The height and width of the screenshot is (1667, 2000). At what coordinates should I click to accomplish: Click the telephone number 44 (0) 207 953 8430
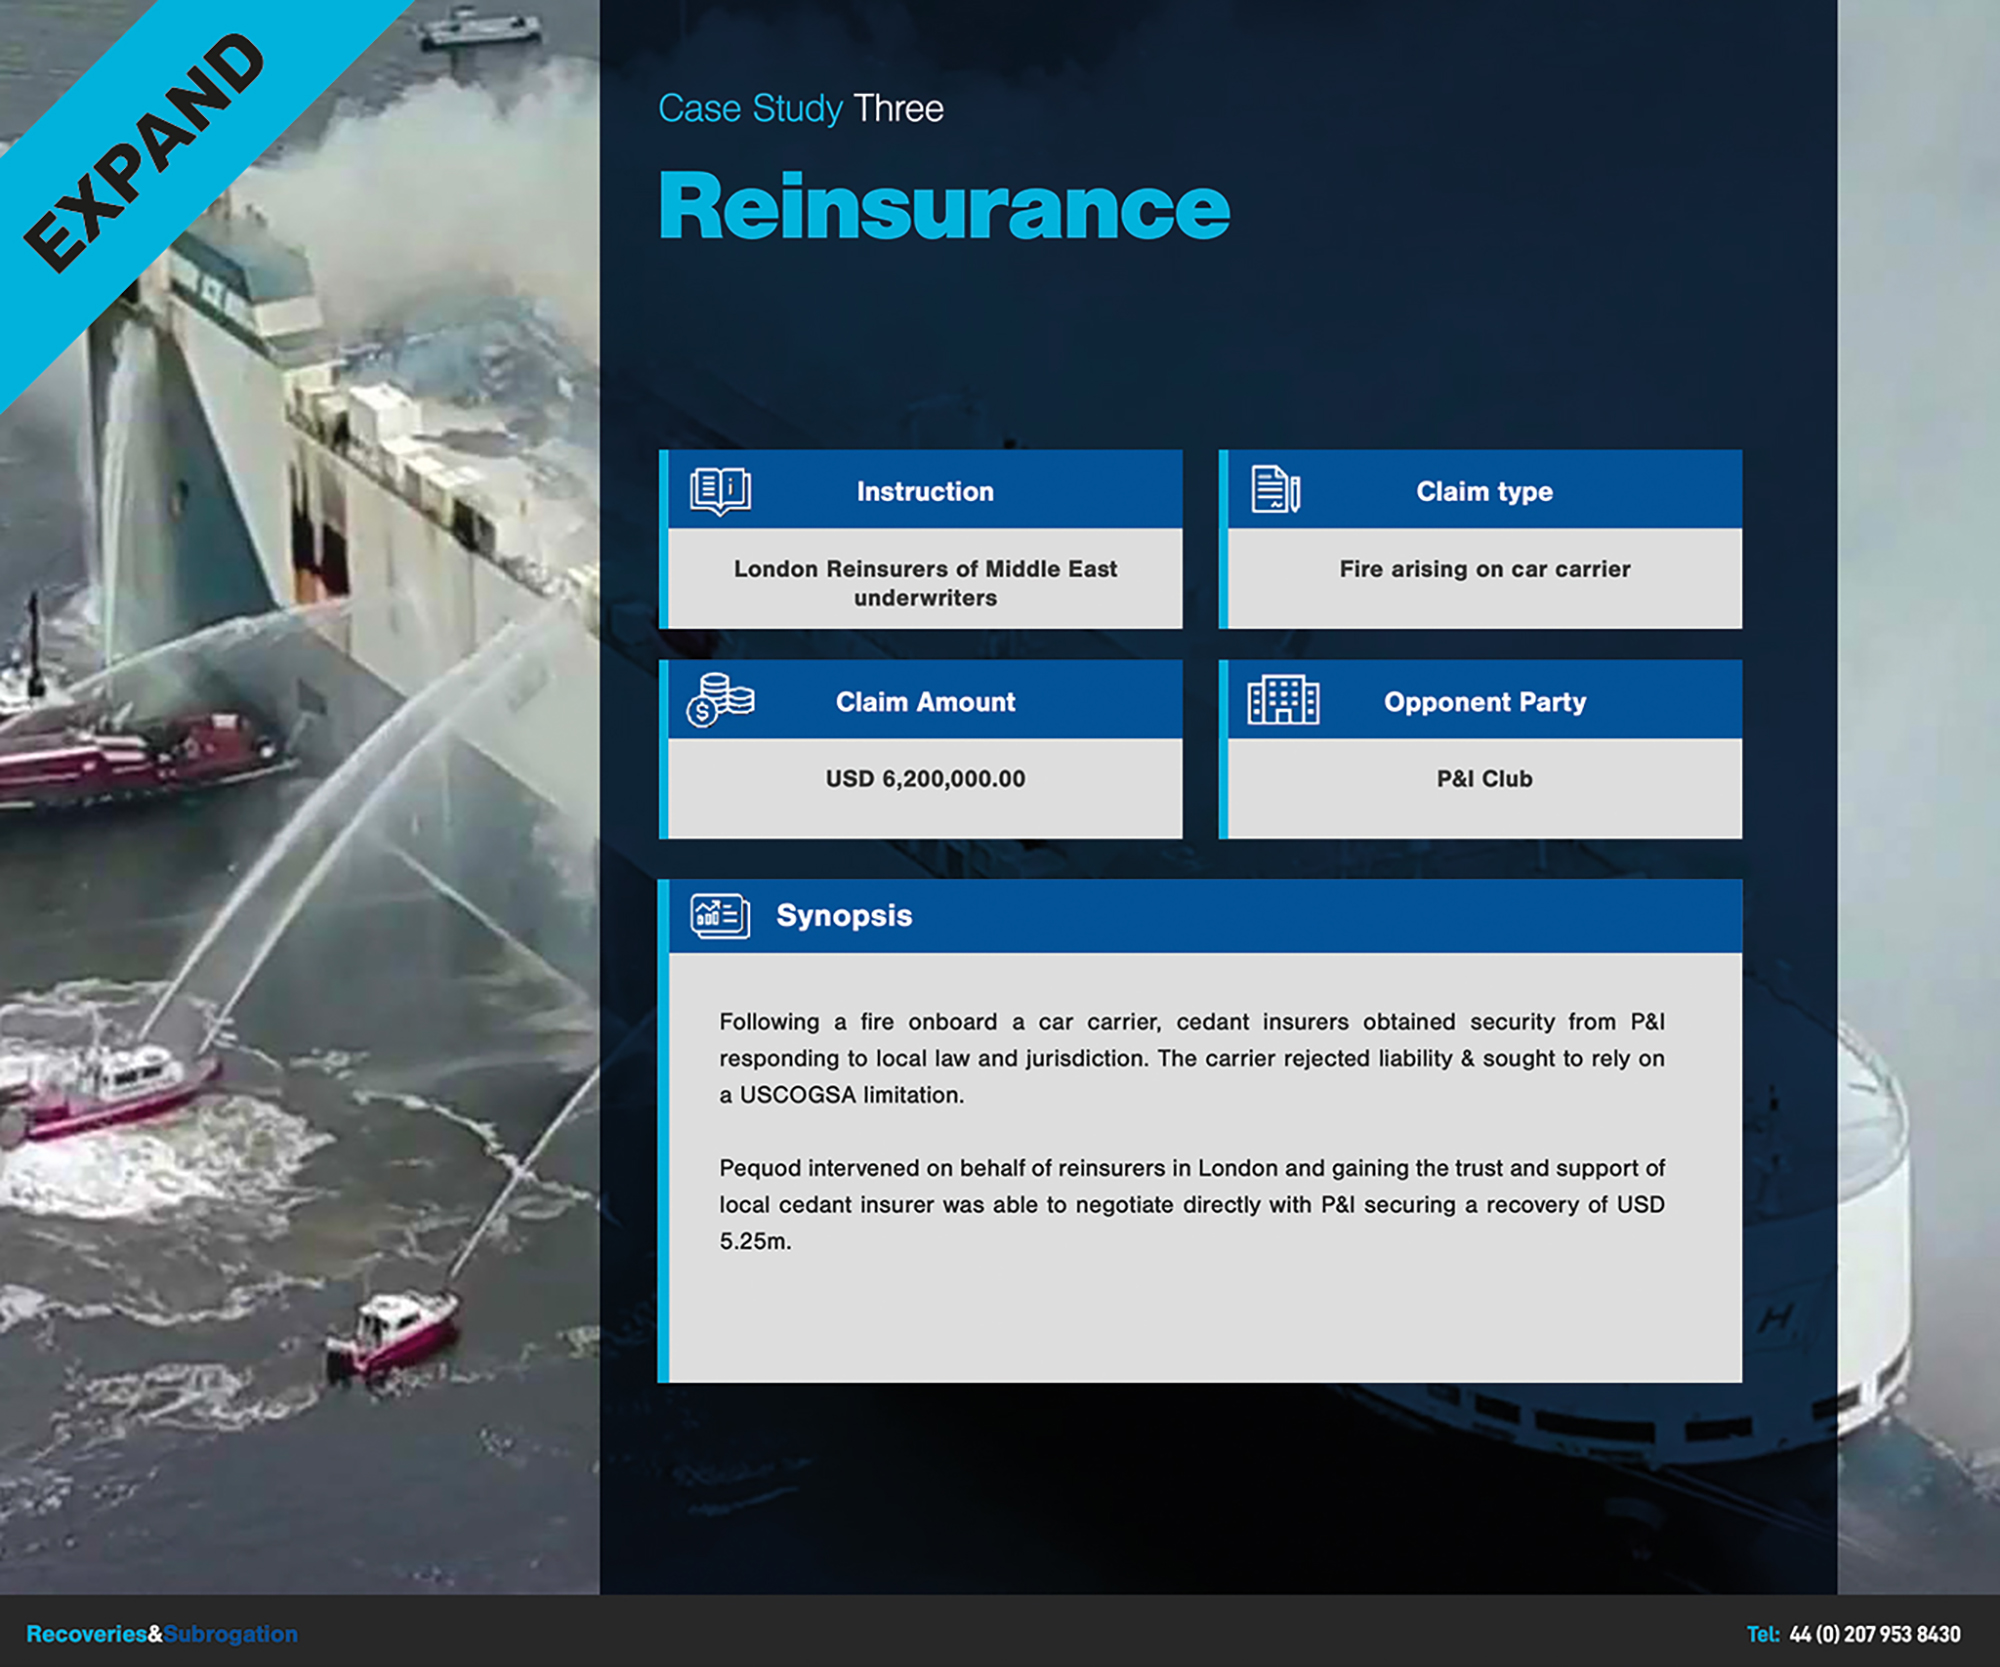1874,1634
